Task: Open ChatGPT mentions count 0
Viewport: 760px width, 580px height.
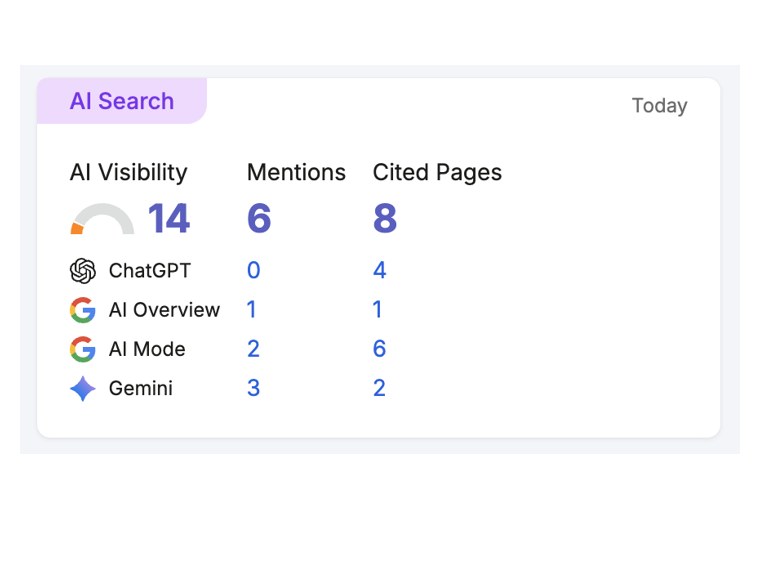Action: click(253, 270)
